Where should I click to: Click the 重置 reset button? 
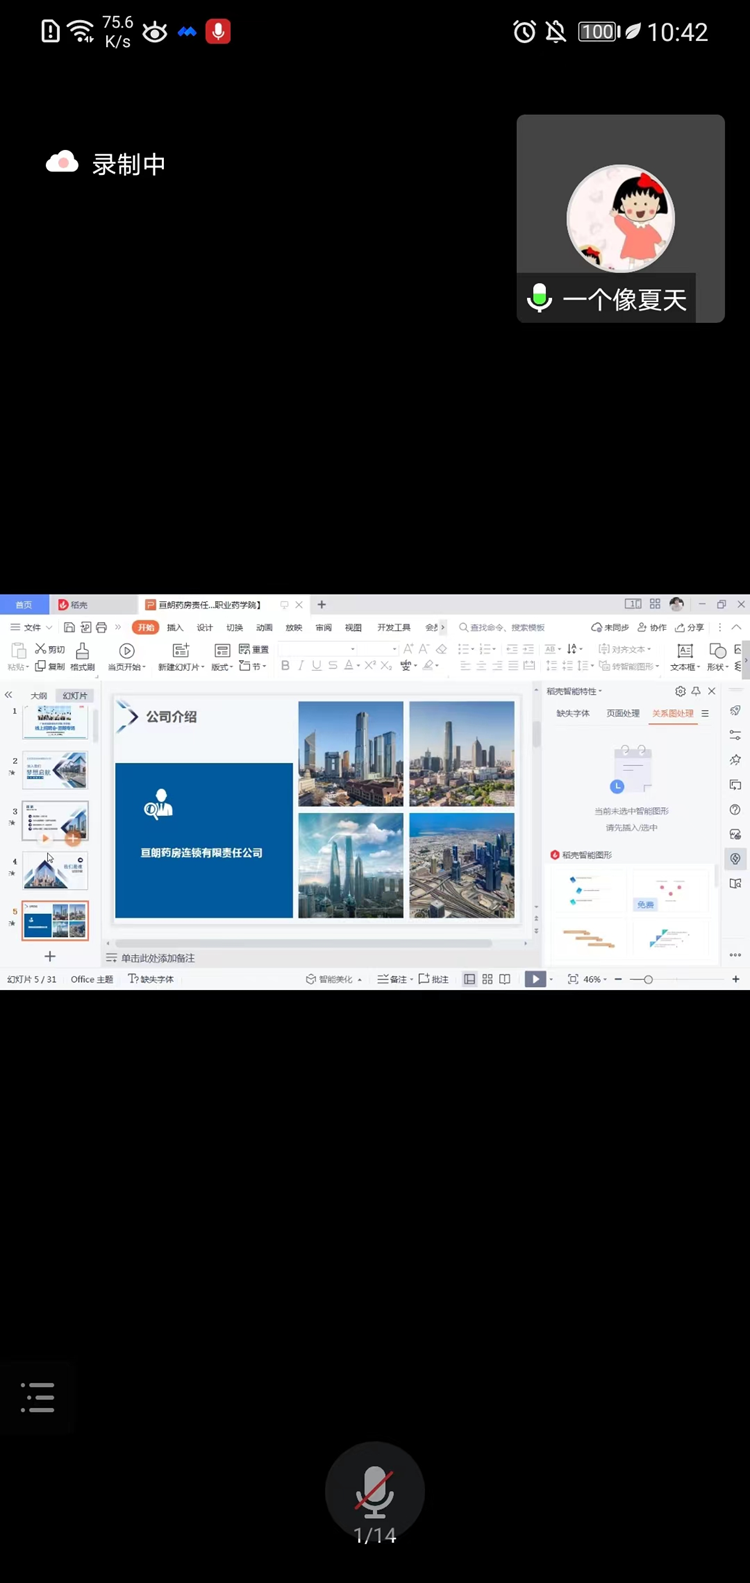[254, 649]
